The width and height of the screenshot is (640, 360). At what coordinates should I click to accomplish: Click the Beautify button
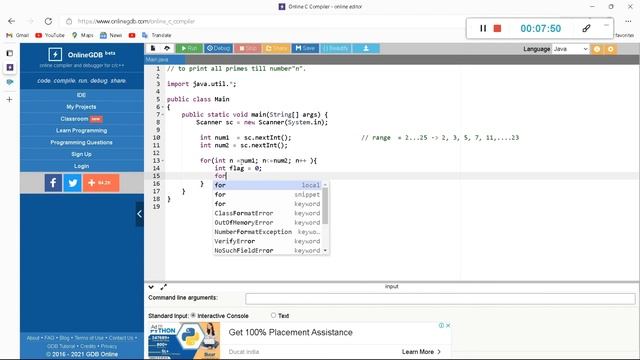[336, 48]
